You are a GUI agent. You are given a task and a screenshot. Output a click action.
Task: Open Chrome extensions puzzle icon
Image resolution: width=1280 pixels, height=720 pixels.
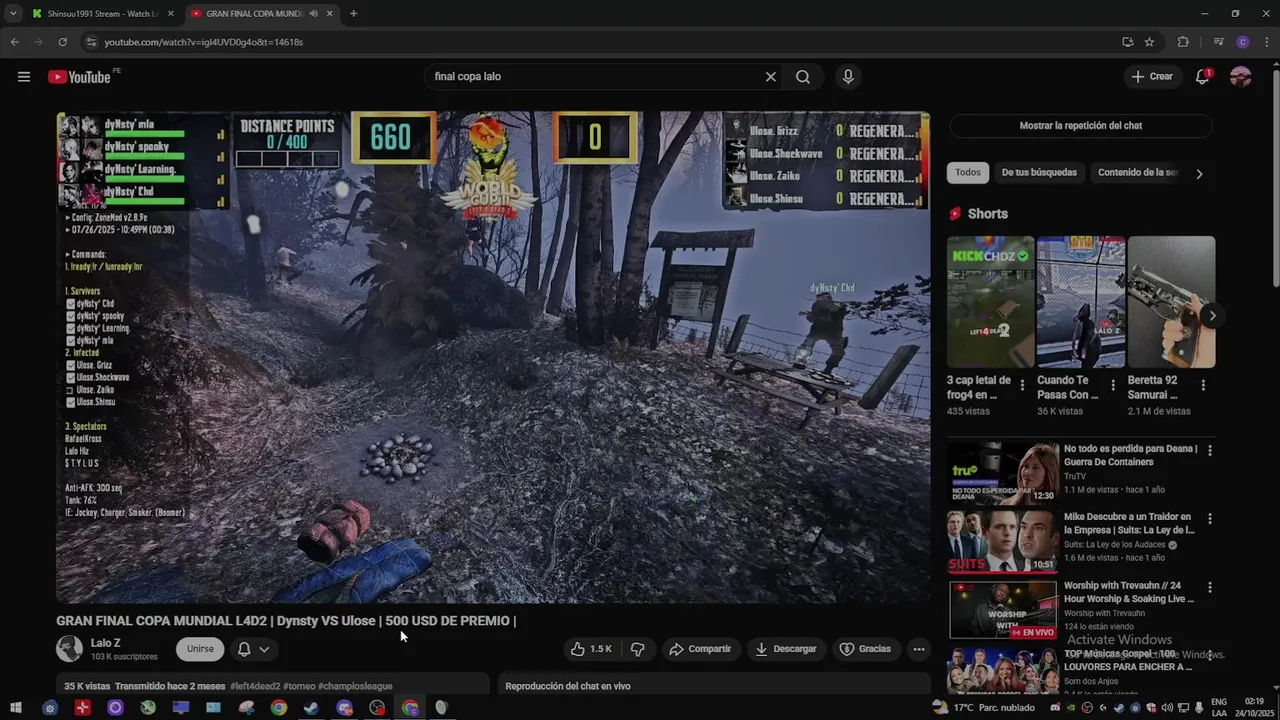coord(1183,42)
